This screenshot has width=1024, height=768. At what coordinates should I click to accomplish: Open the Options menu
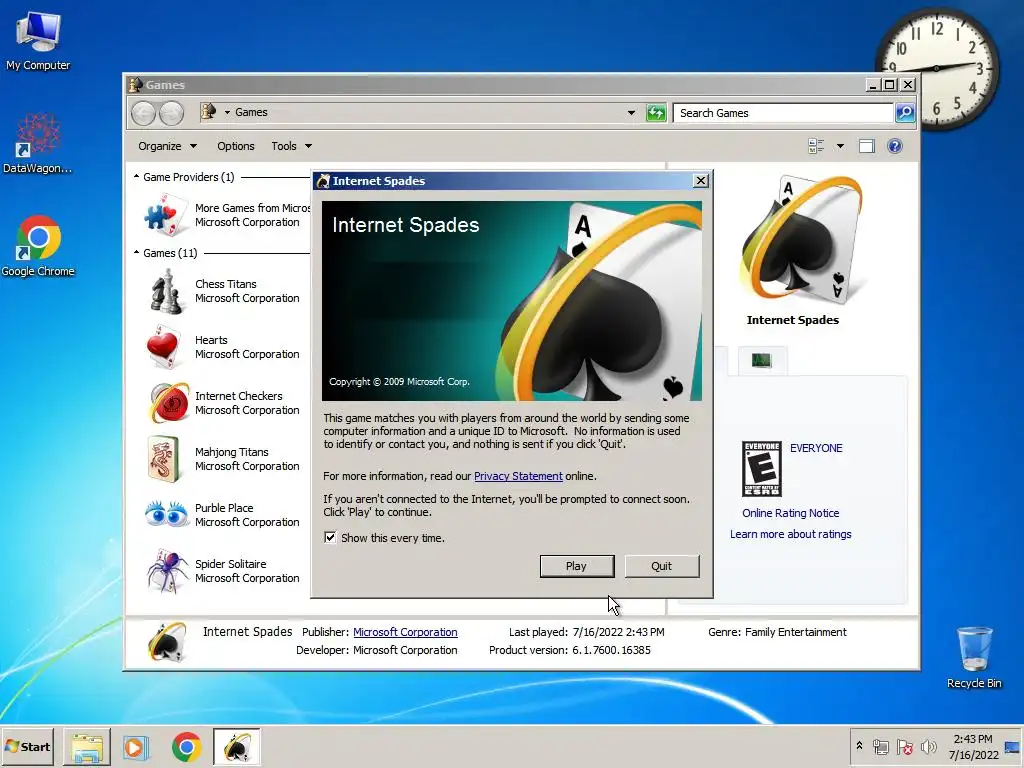(x=236, y=146)
